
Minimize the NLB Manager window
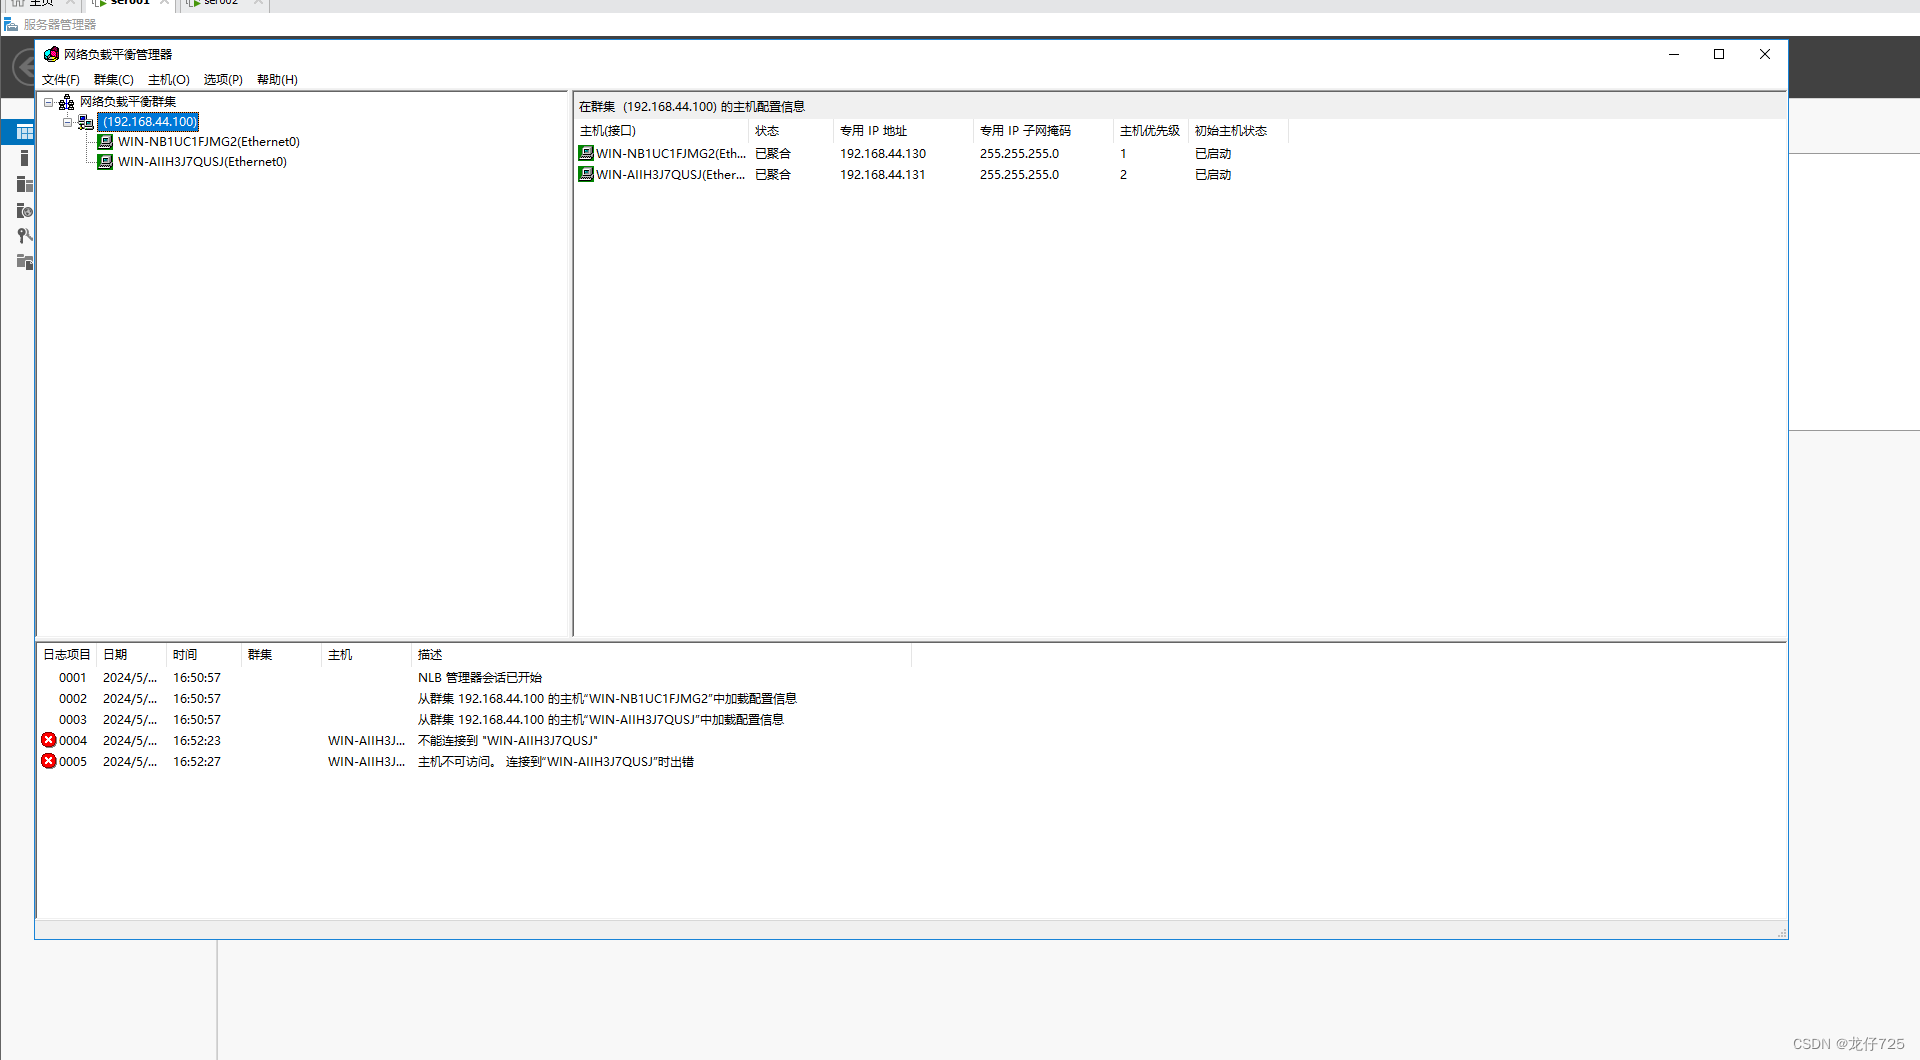[1674, 54]
